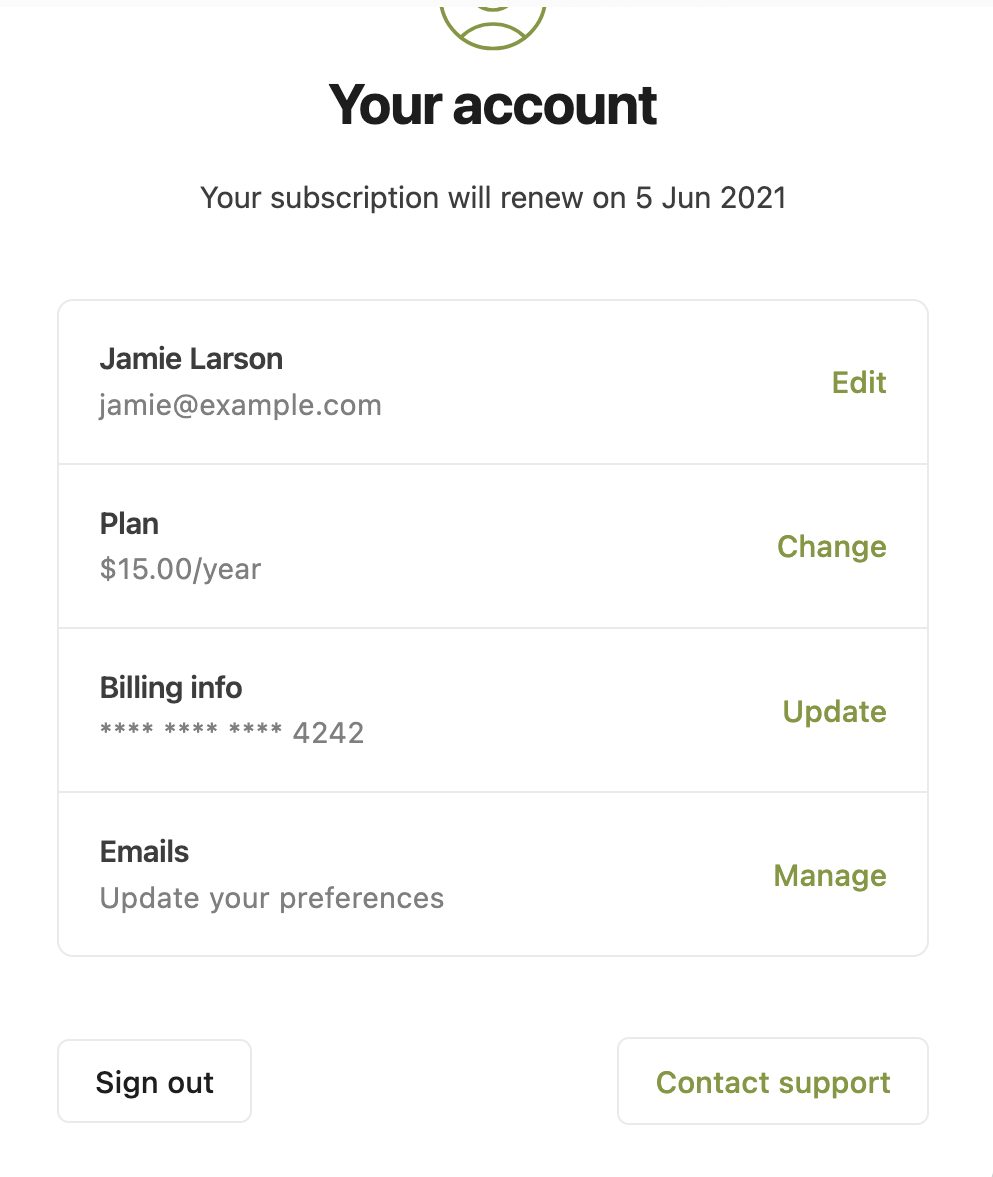Select the jamie@example.com email address
Image resolution: width=993 pixels, height=1177 pixels.
[x=240, y=405]
